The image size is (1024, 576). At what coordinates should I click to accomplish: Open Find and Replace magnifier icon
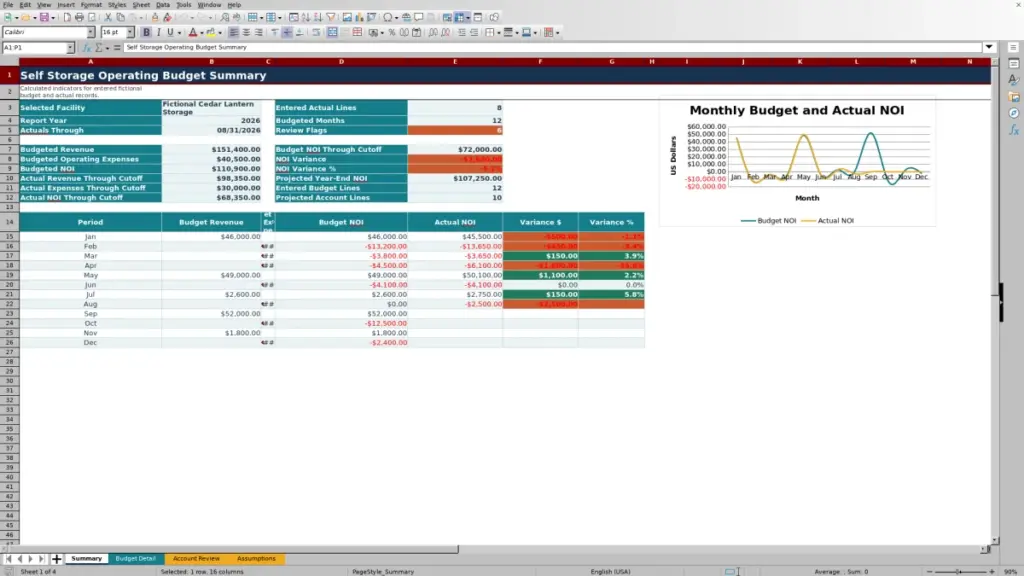tap(225, 17)
